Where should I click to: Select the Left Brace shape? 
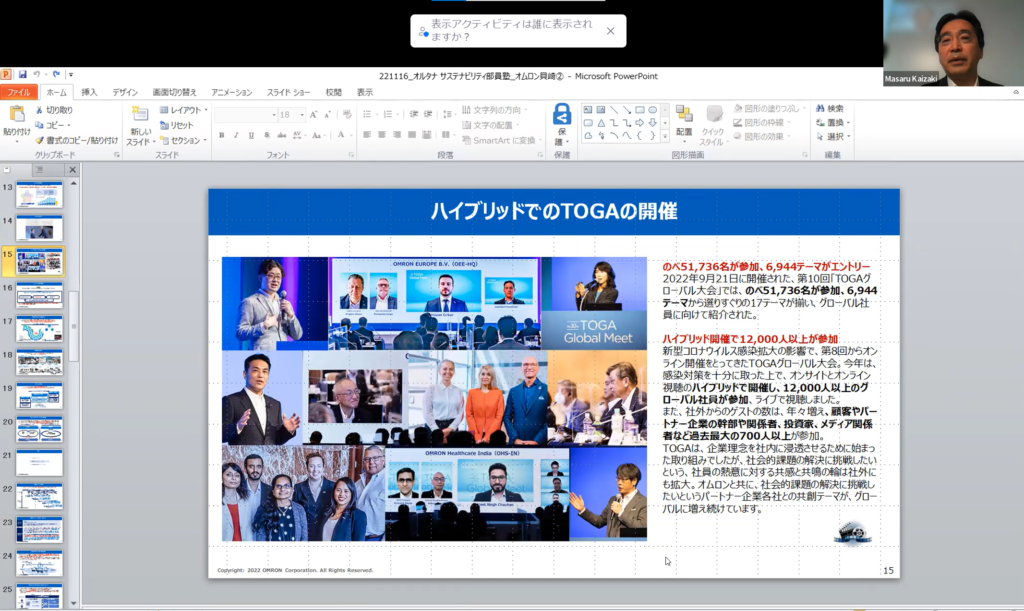pyautogui.click(x=639, y=136)
